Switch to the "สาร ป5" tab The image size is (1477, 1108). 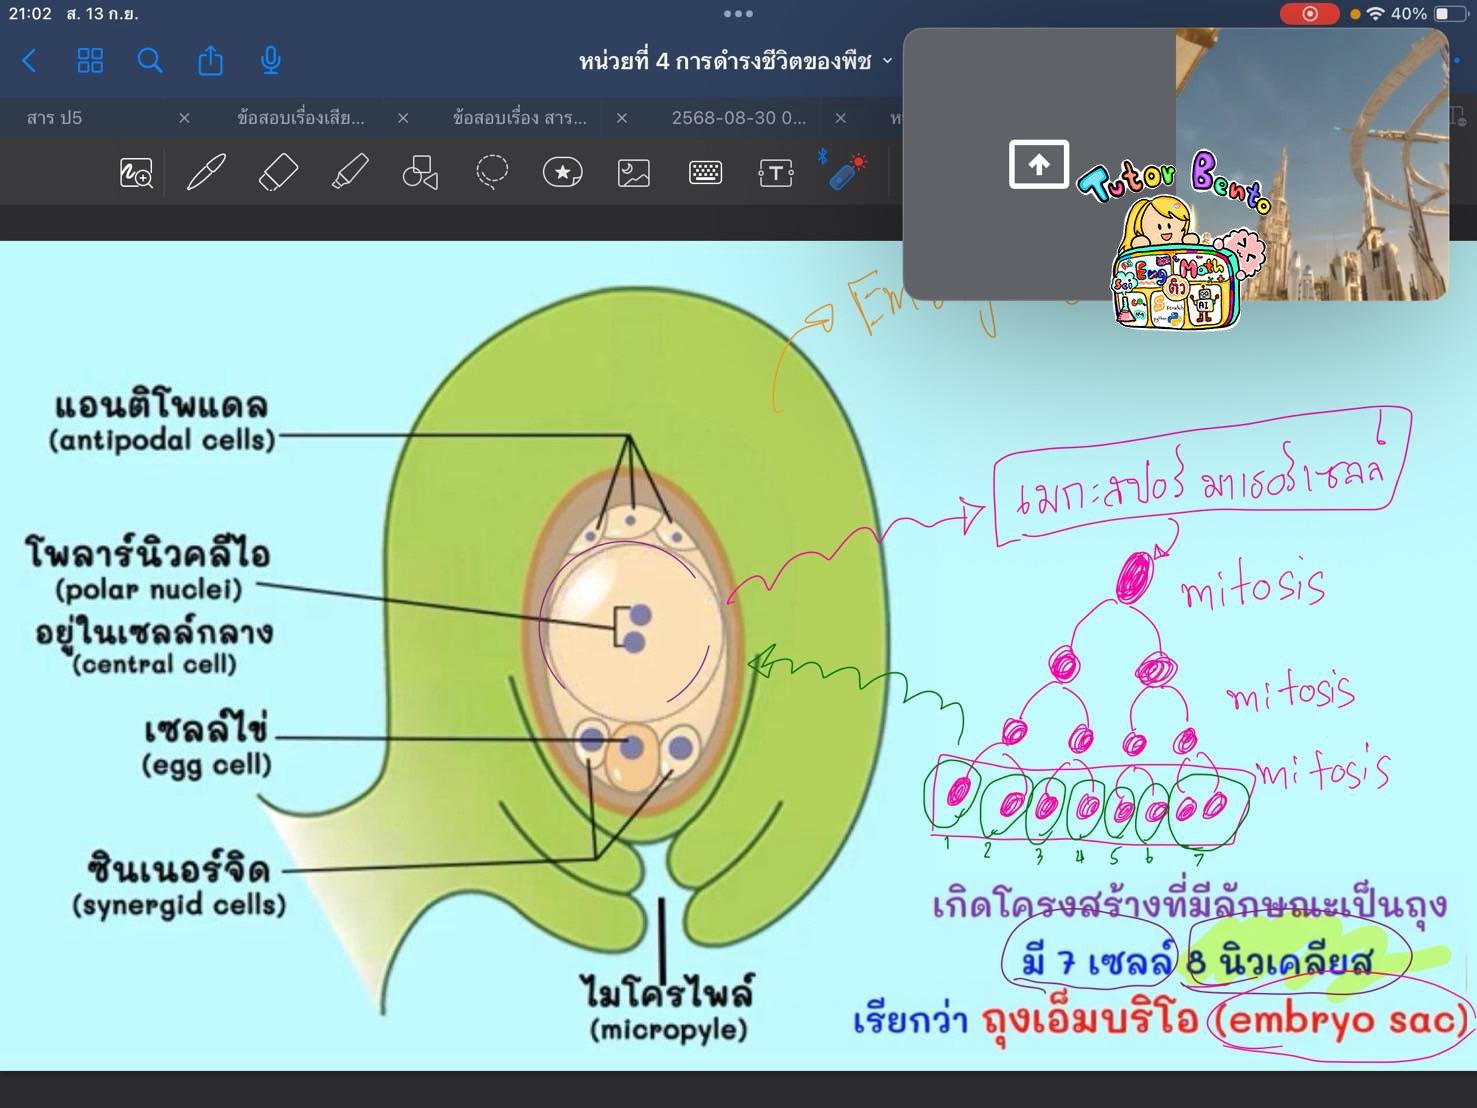(x=55, y=118)
